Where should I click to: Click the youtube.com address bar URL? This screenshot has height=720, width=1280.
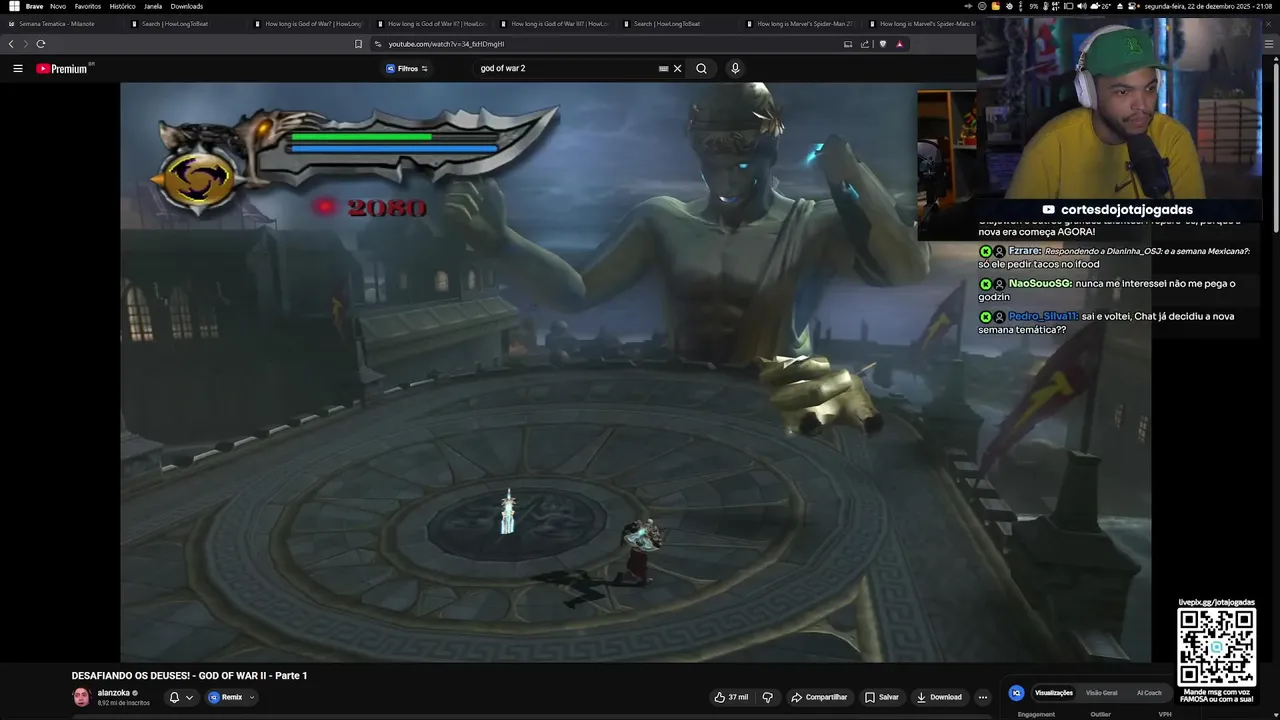(x=446, y=44)
